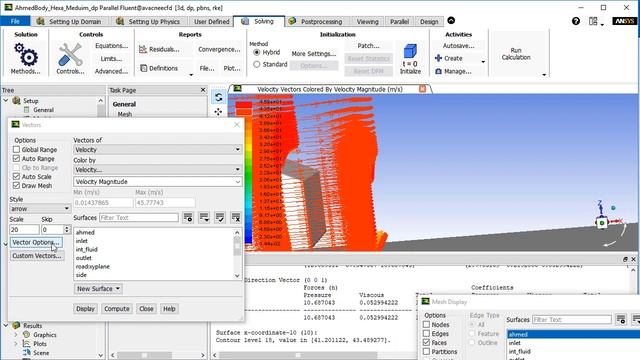Switch to User Defined tab
The width and height of the screenshot is (640, 360).
pos(211,22)
